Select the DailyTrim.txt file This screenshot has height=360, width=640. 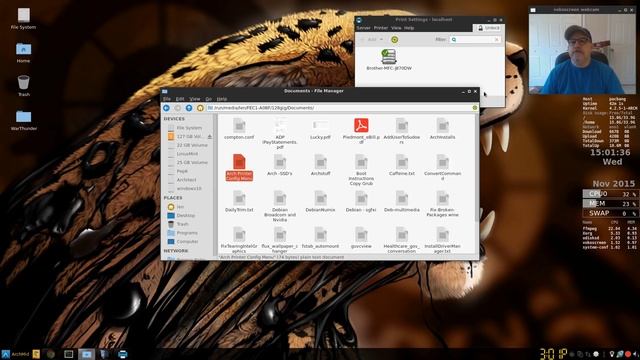coord(239,201)
